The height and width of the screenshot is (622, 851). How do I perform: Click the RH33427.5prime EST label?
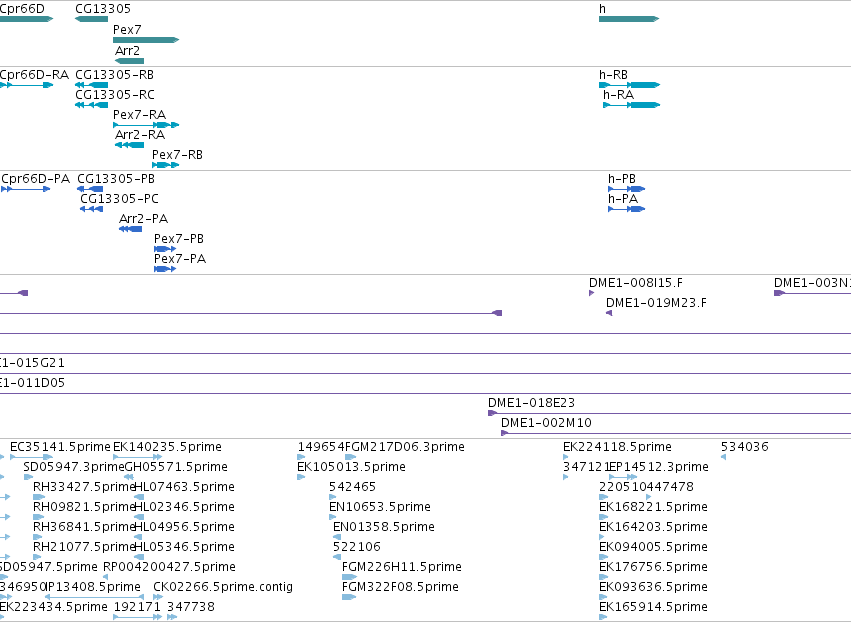pyautogui.click(x=84, y=487)
